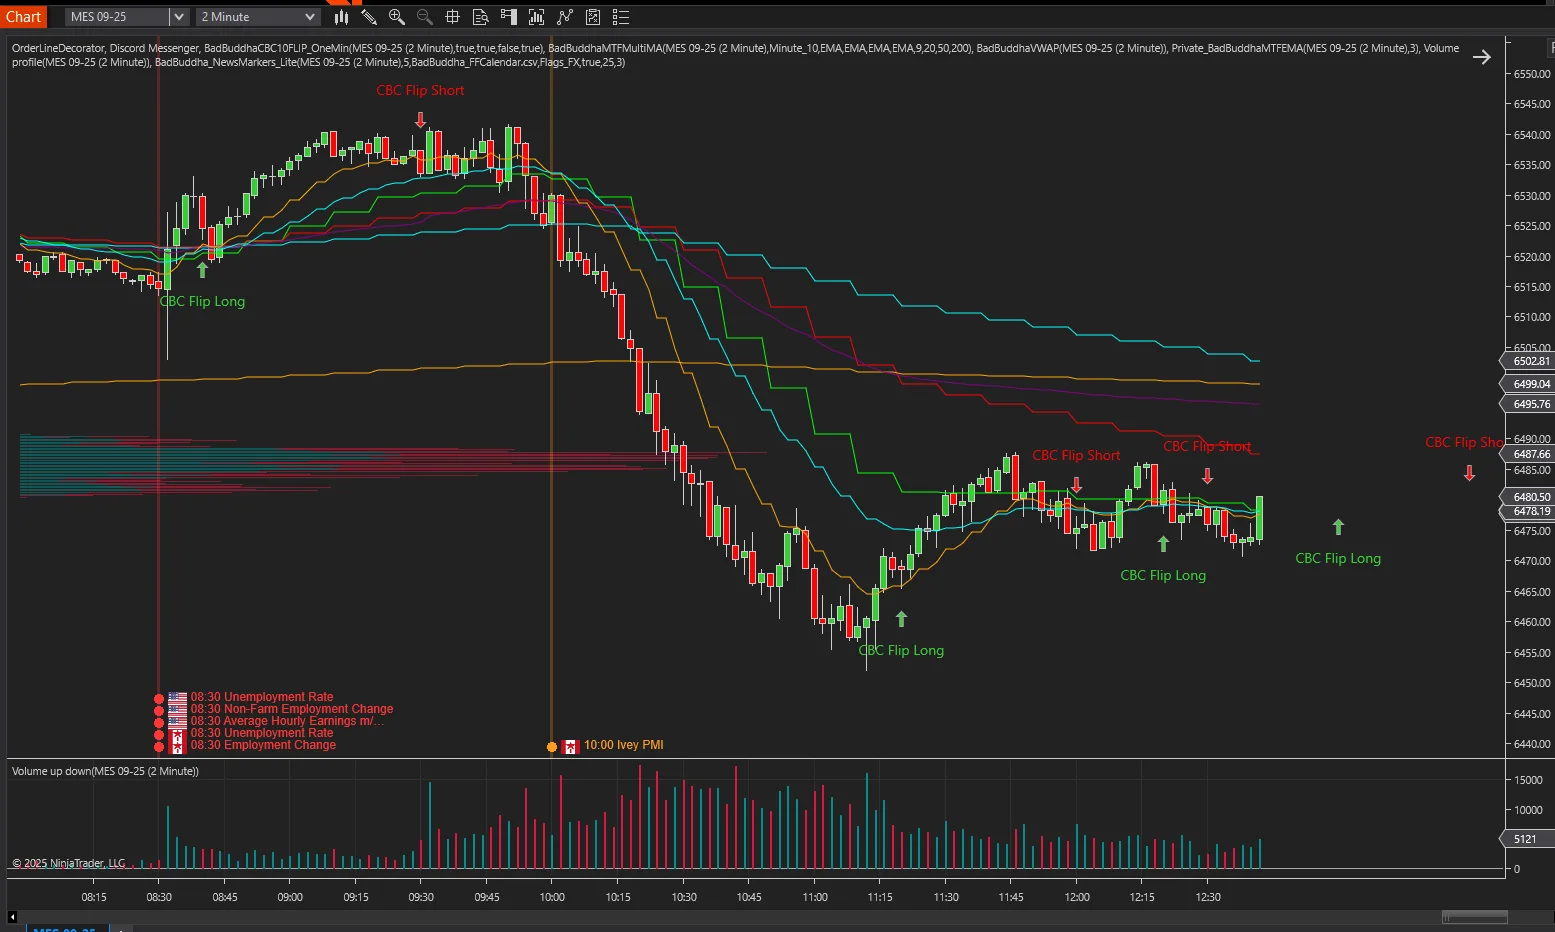Open the Indicators icon
Screen dimensions: 1555x932
565,17
